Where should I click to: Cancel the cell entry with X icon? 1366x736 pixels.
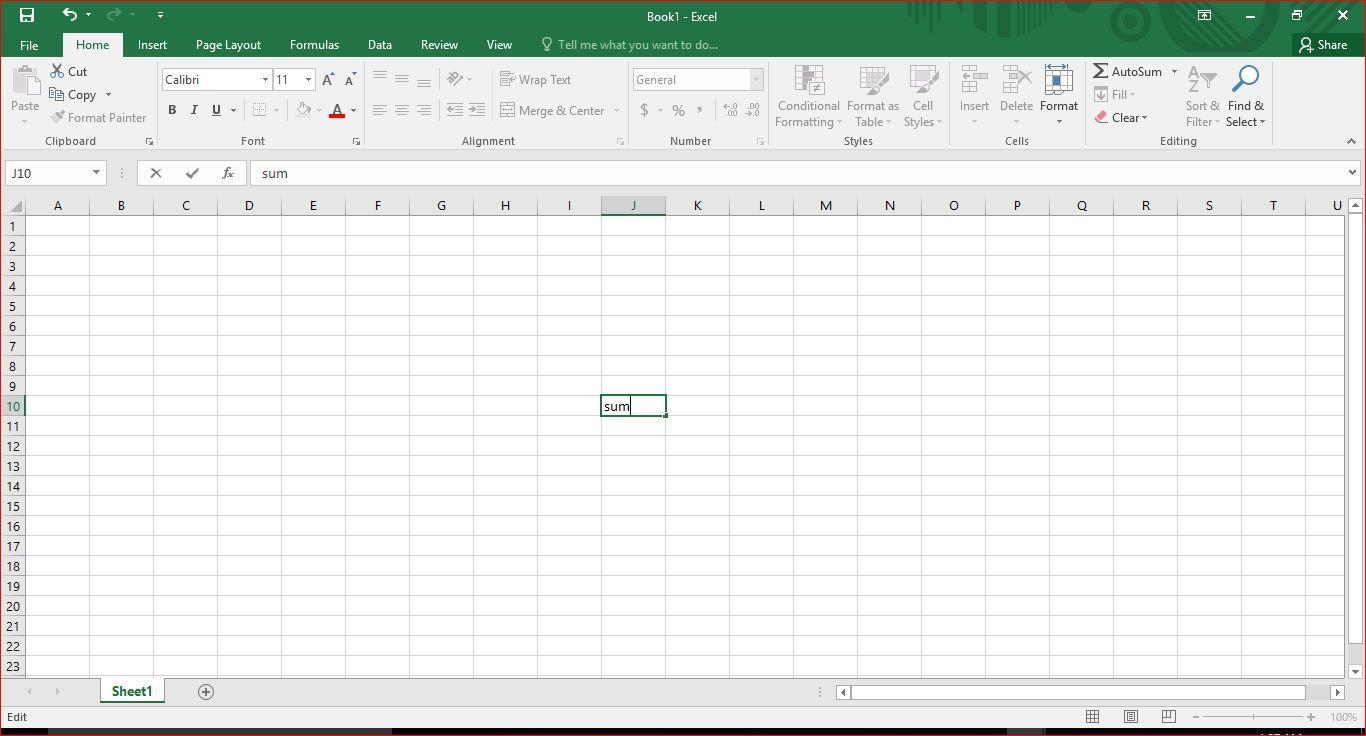[x=156, y=173]
